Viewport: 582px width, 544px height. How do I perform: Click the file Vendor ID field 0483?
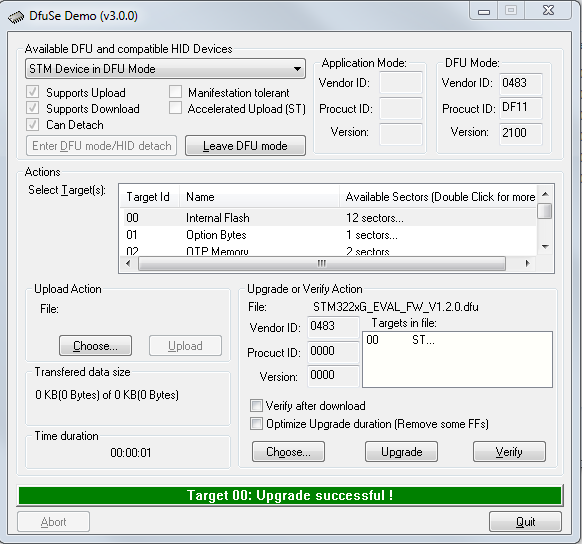(333, 327)
